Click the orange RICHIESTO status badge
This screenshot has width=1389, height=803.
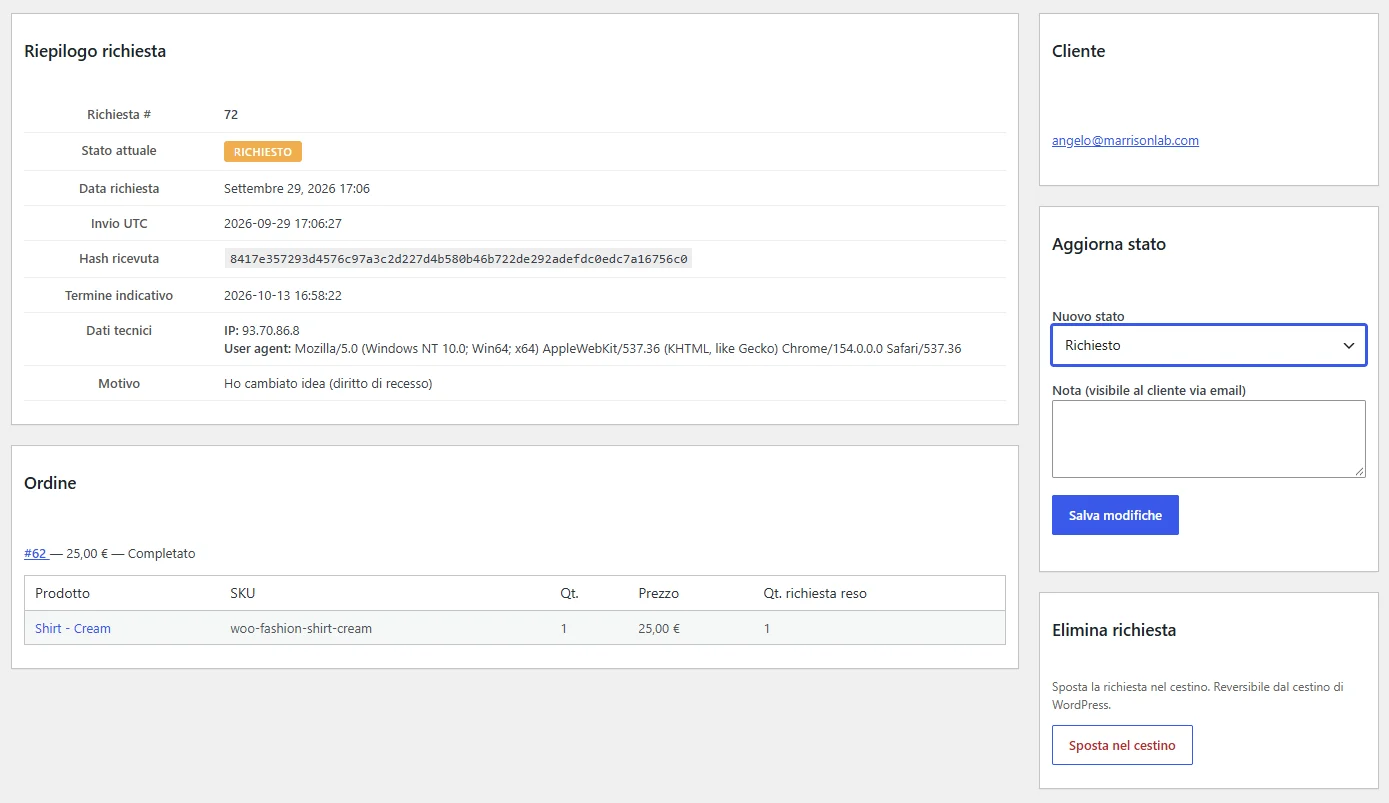tap(262, 152)
